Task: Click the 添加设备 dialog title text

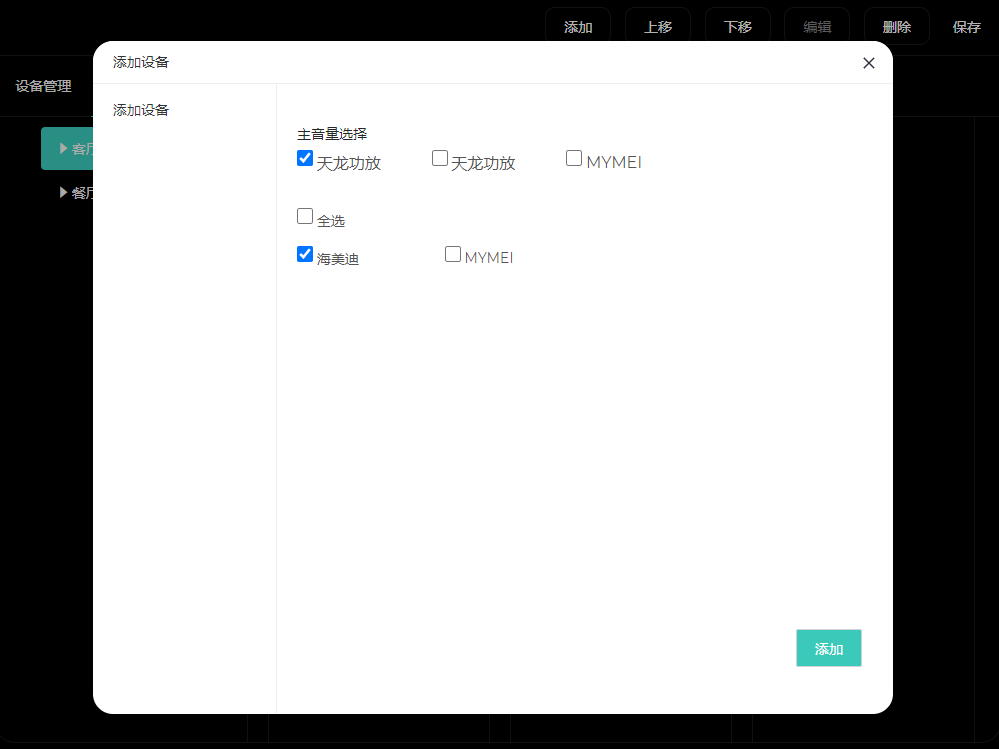Action: coord(141,62)
